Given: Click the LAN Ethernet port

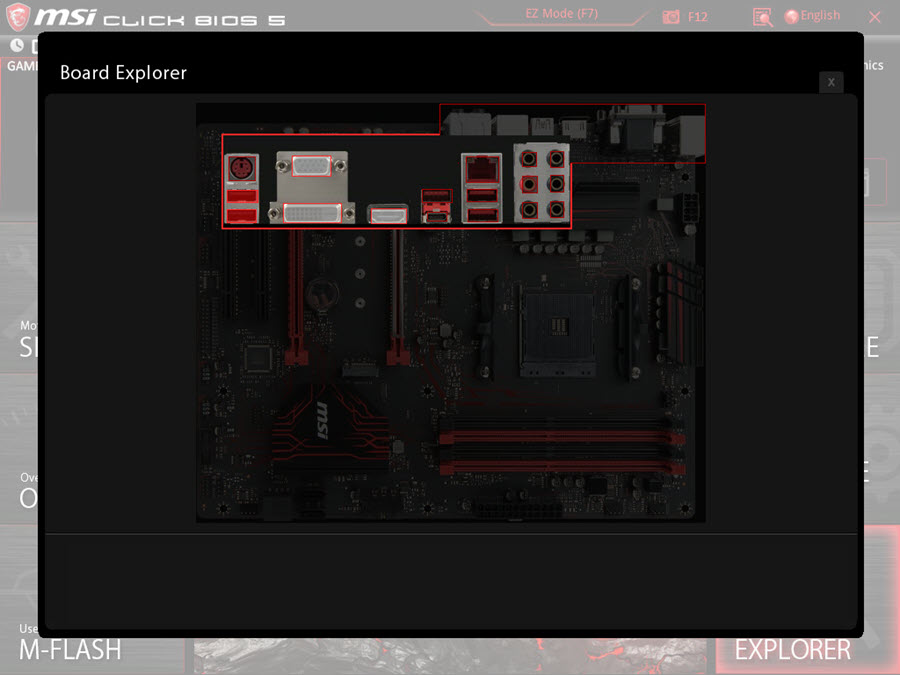Looking at the screenshot, I should (481, 167).
